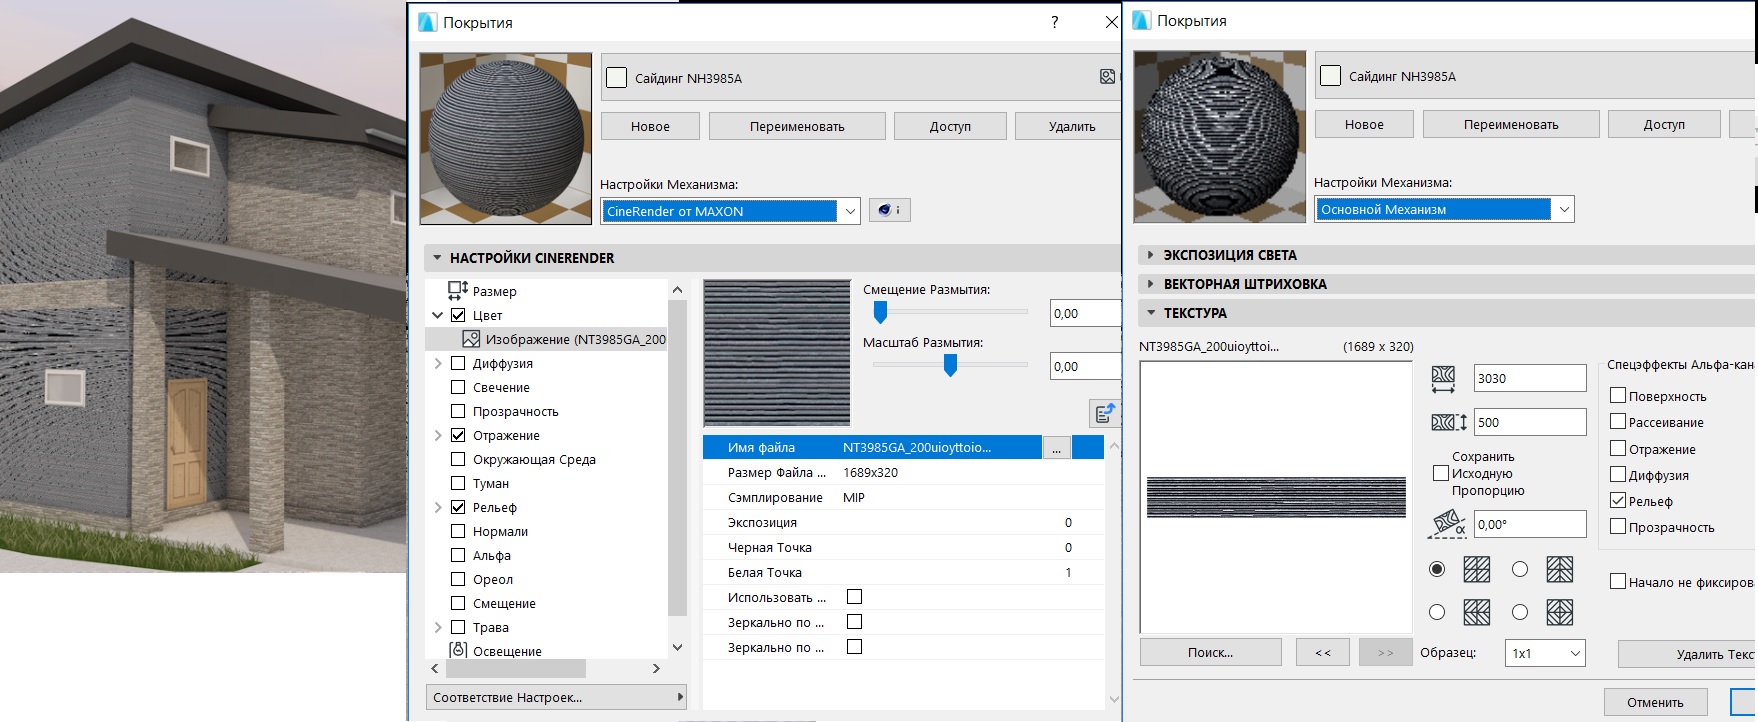Viewport: 1758px width, 722px height.
Task: Collapse the Цвет tree node
Action: 437,315
